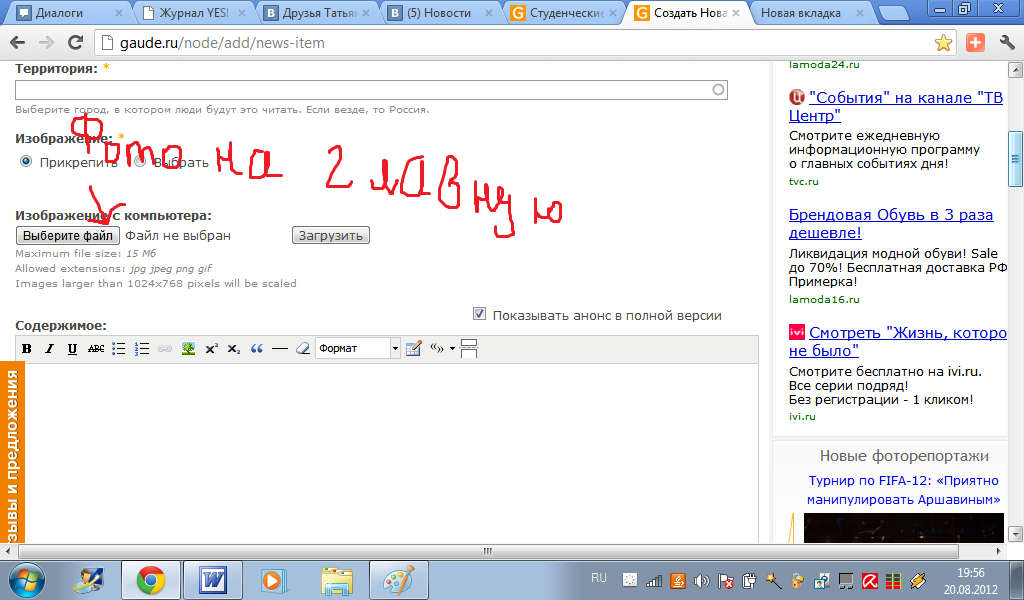
Task: Apply italic formatting in the editor
Action: click(x=50, y=349)
